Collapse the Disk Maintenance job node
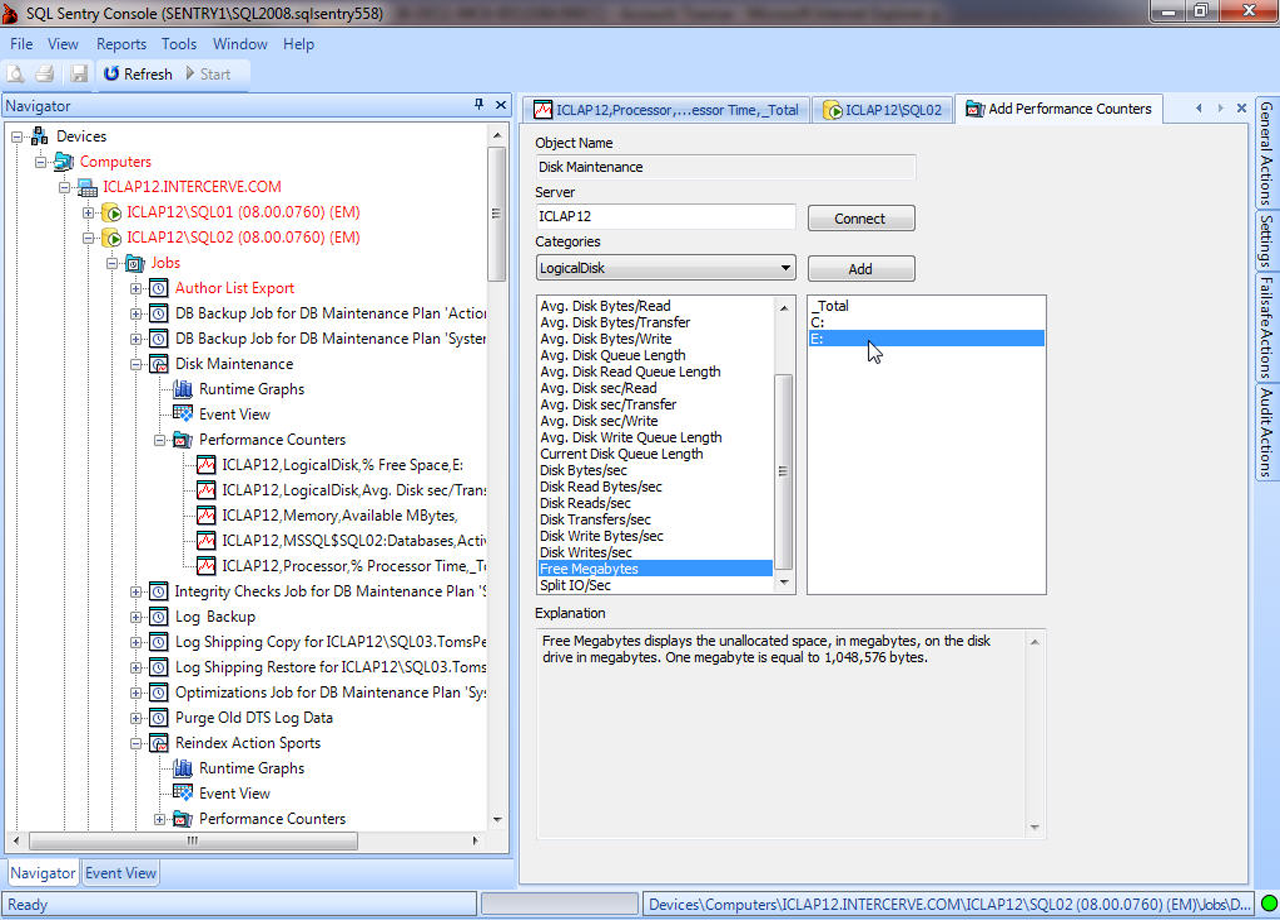Viewport: 1280px width, 920px height. tap(136, 364)
